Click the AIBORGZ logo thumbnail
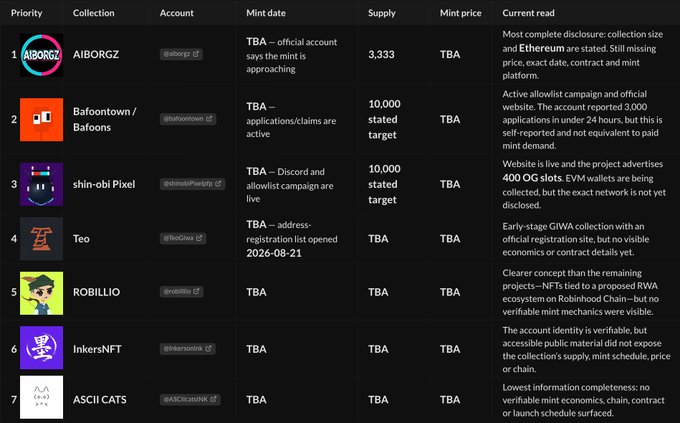The height and width of the screenshot is (423, 680). [x=41, y=55]
